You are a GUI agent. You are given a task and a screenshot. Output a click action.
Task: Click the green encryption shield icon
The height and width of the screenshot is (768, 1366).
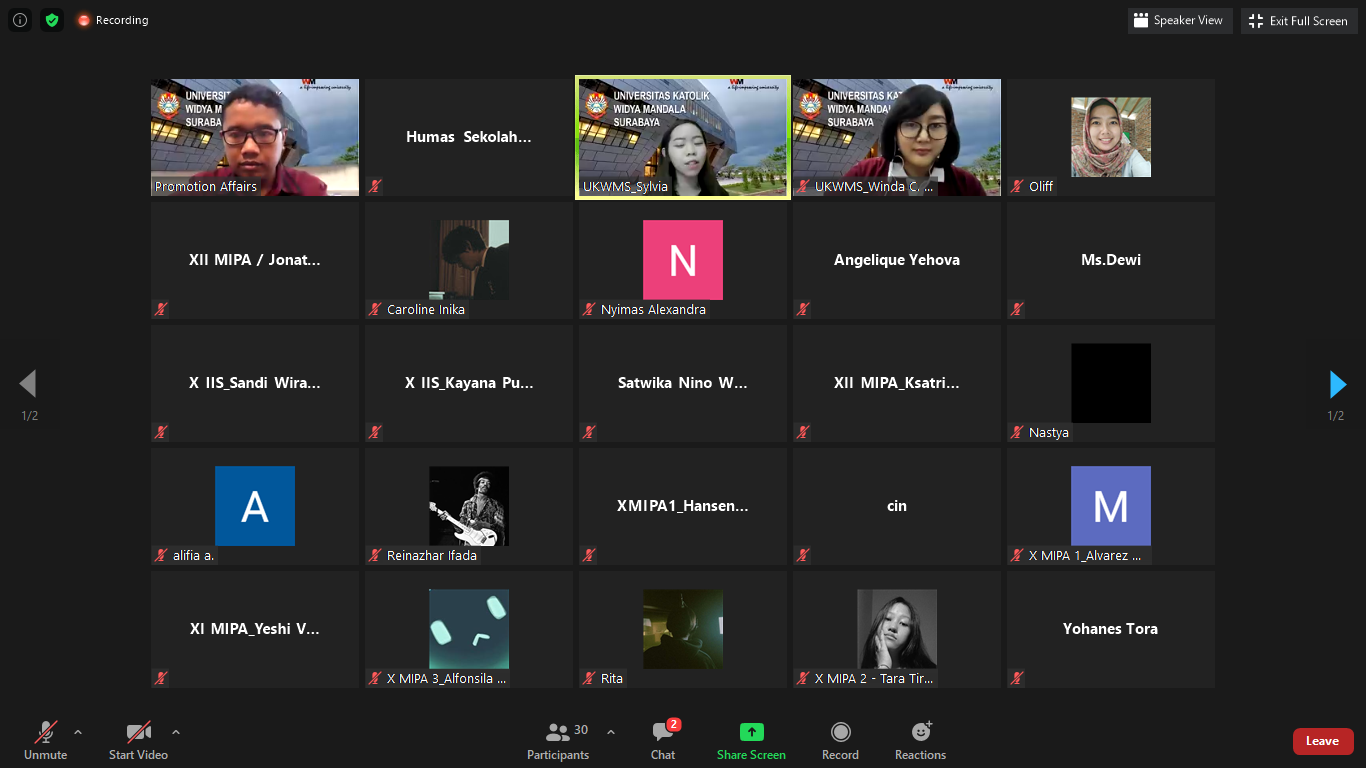(x=52, y=20)
